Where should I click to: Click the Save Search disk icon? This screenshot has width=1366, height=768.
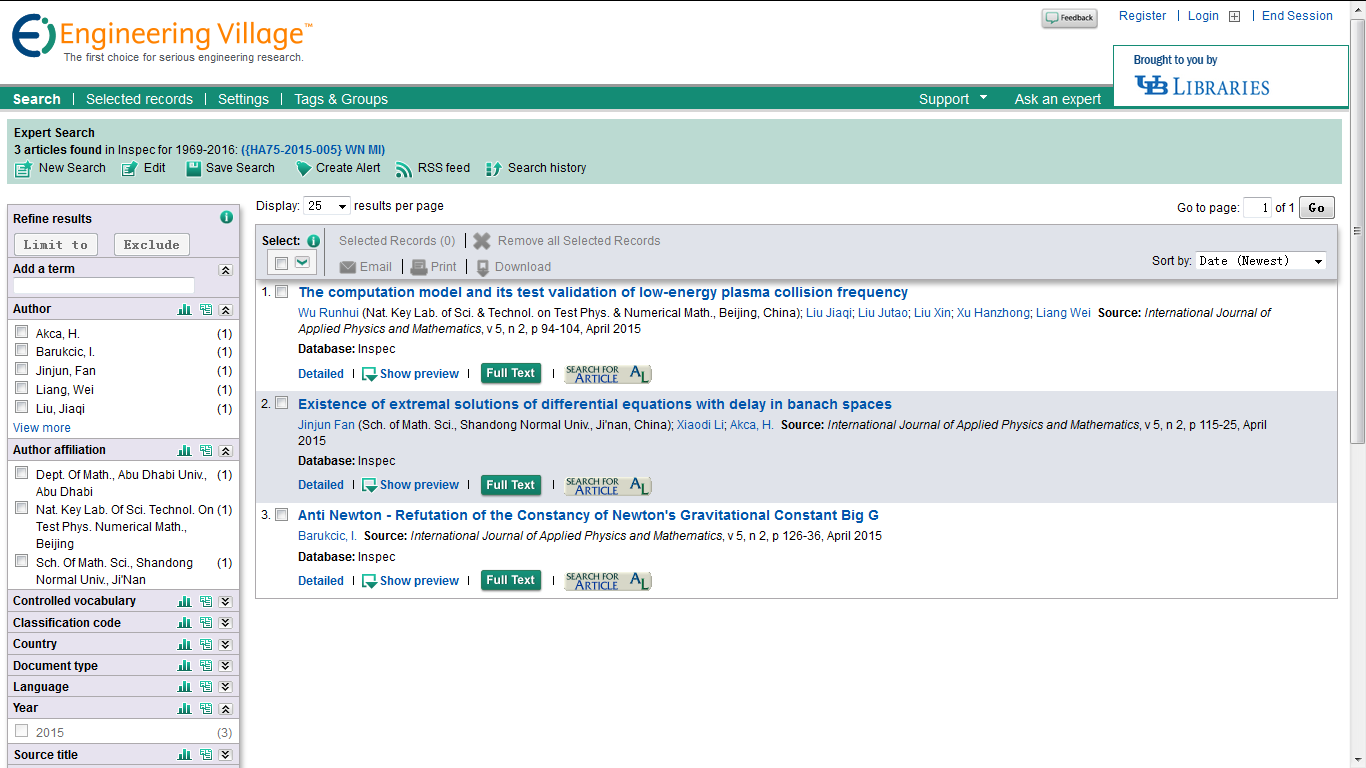tap(194, 169)
